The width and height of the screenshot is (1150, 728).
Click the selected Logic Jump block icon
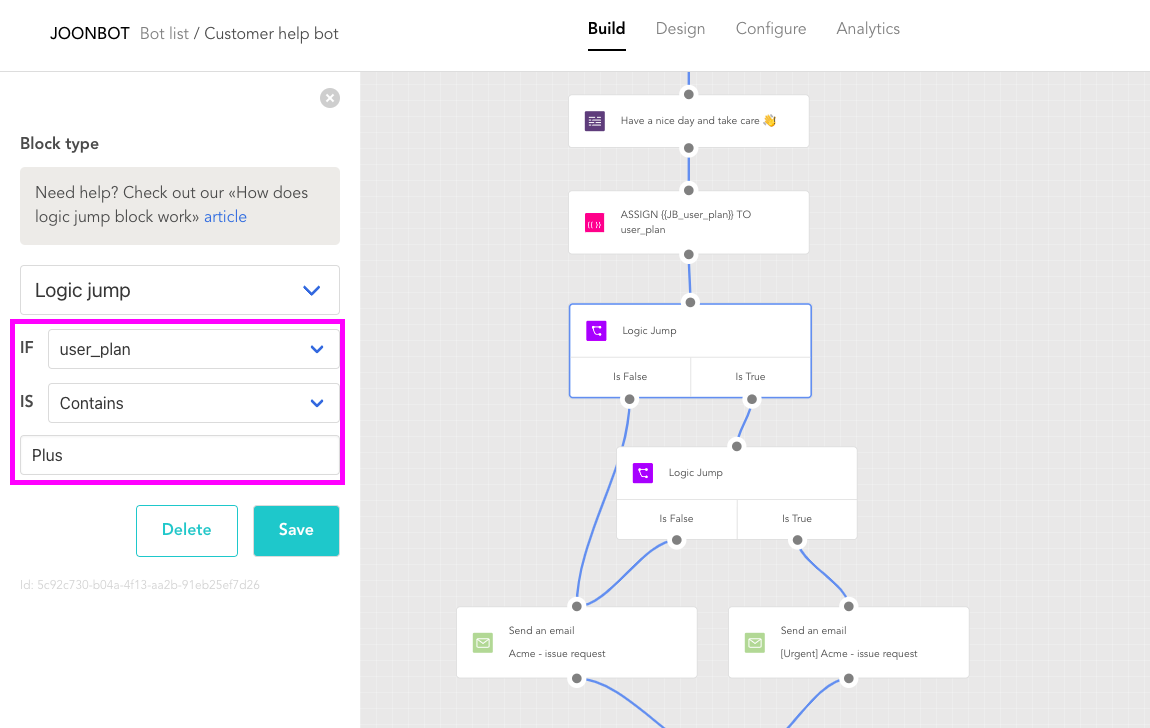tap(596, 331)
